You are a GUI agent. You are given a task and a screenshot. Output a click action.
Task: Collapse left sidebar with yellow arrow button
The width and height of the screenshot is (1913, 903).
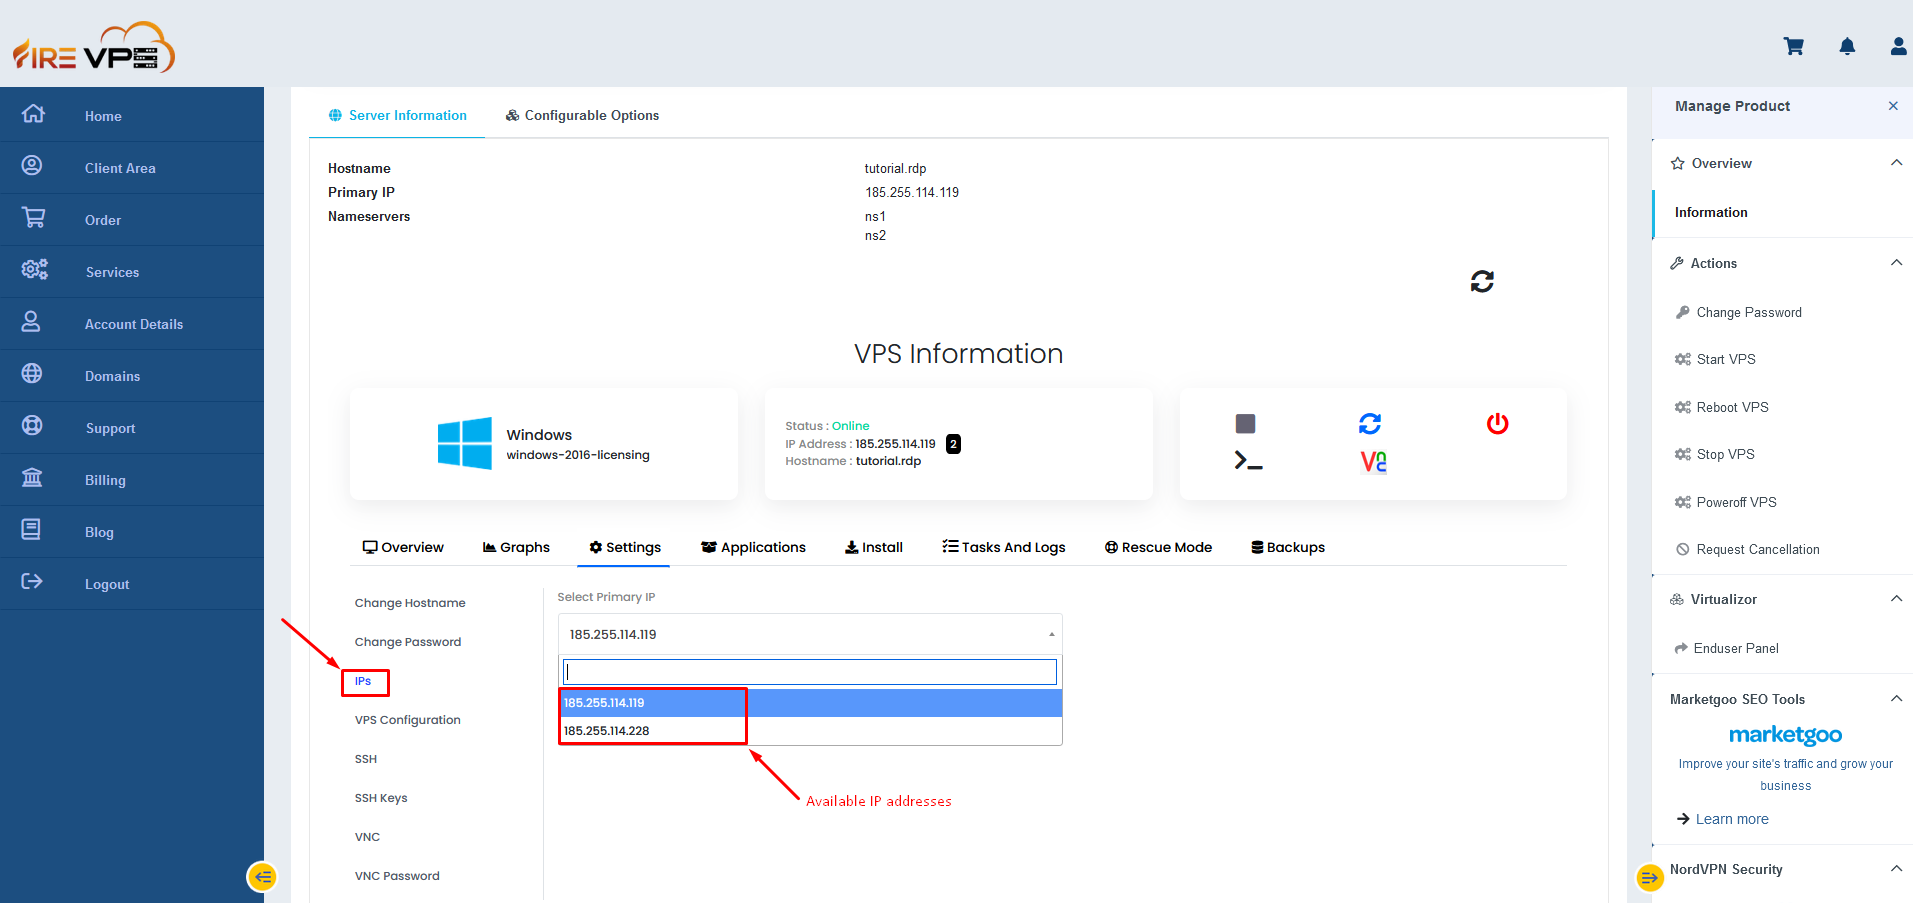pos(262,877)
